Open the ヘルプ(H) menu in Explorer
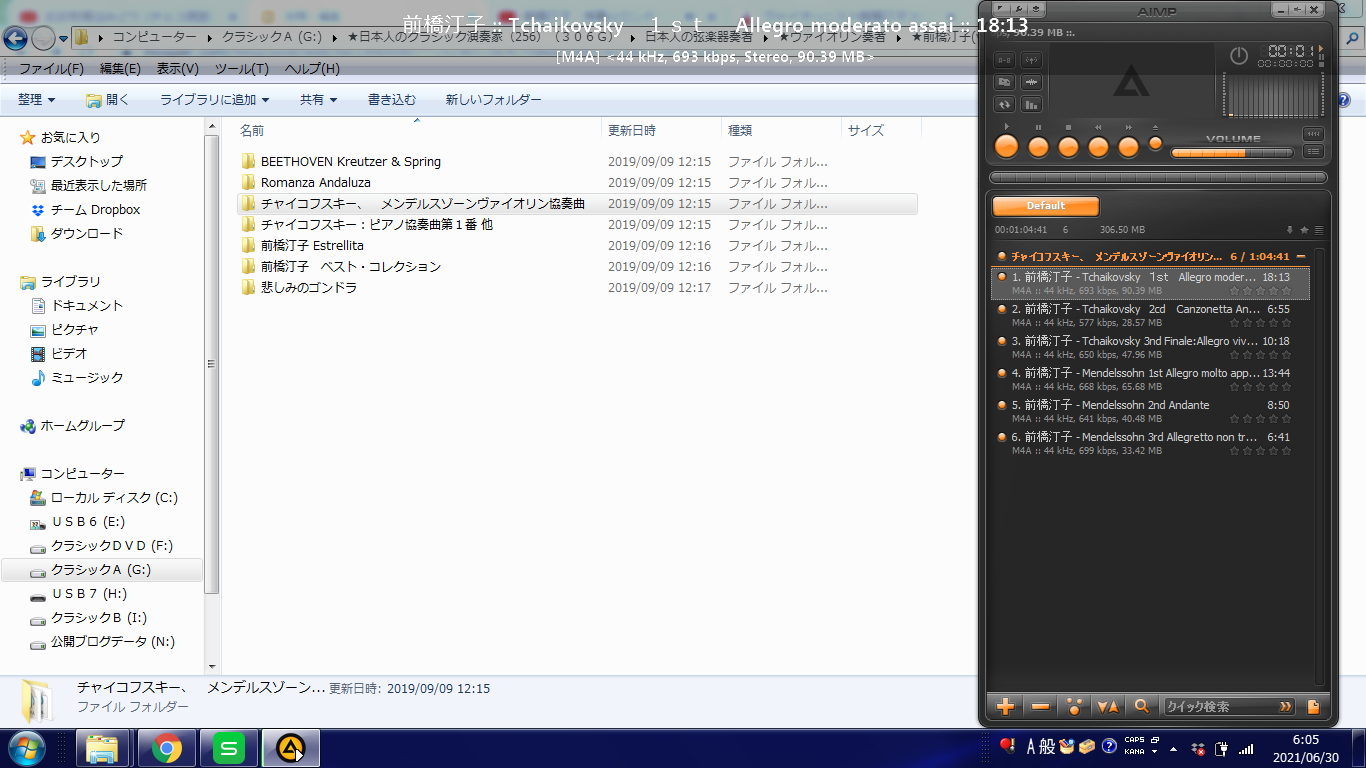 point(312,69)
